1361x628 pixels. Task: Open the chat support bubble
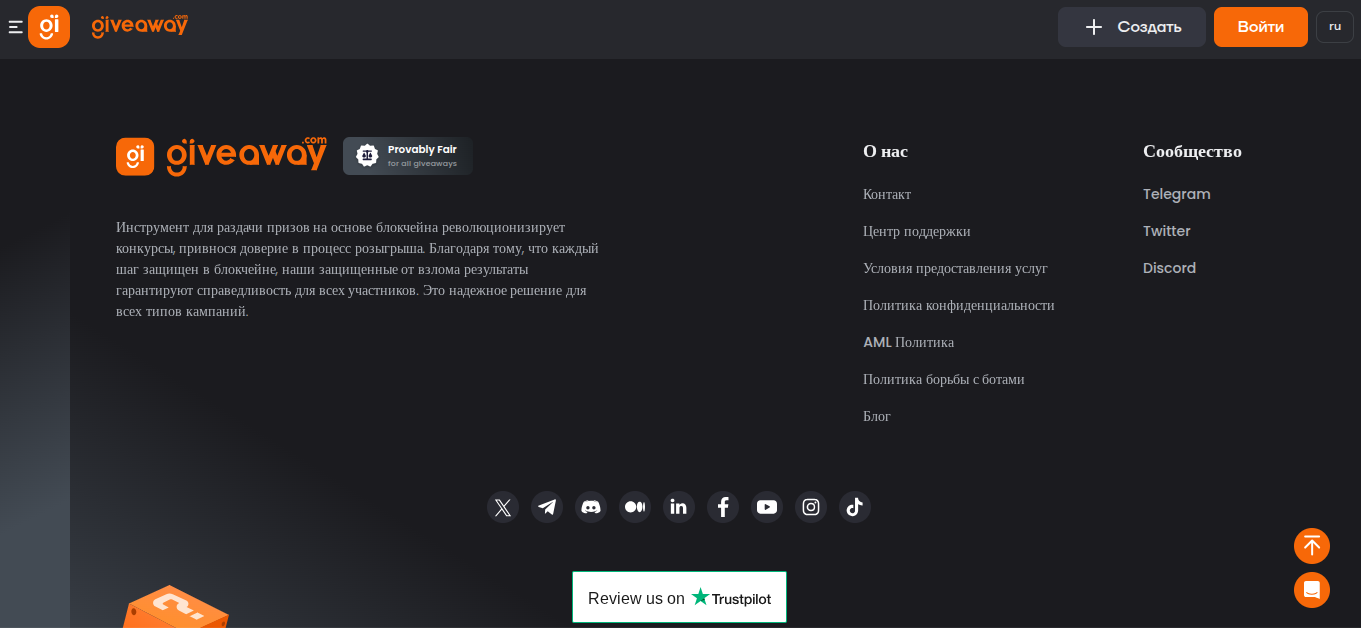pos(1311,590)
